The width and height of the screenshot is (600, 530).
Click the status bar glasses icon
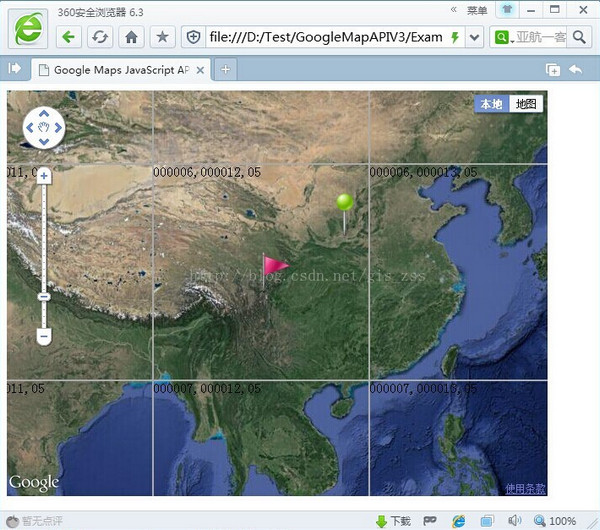430,520
